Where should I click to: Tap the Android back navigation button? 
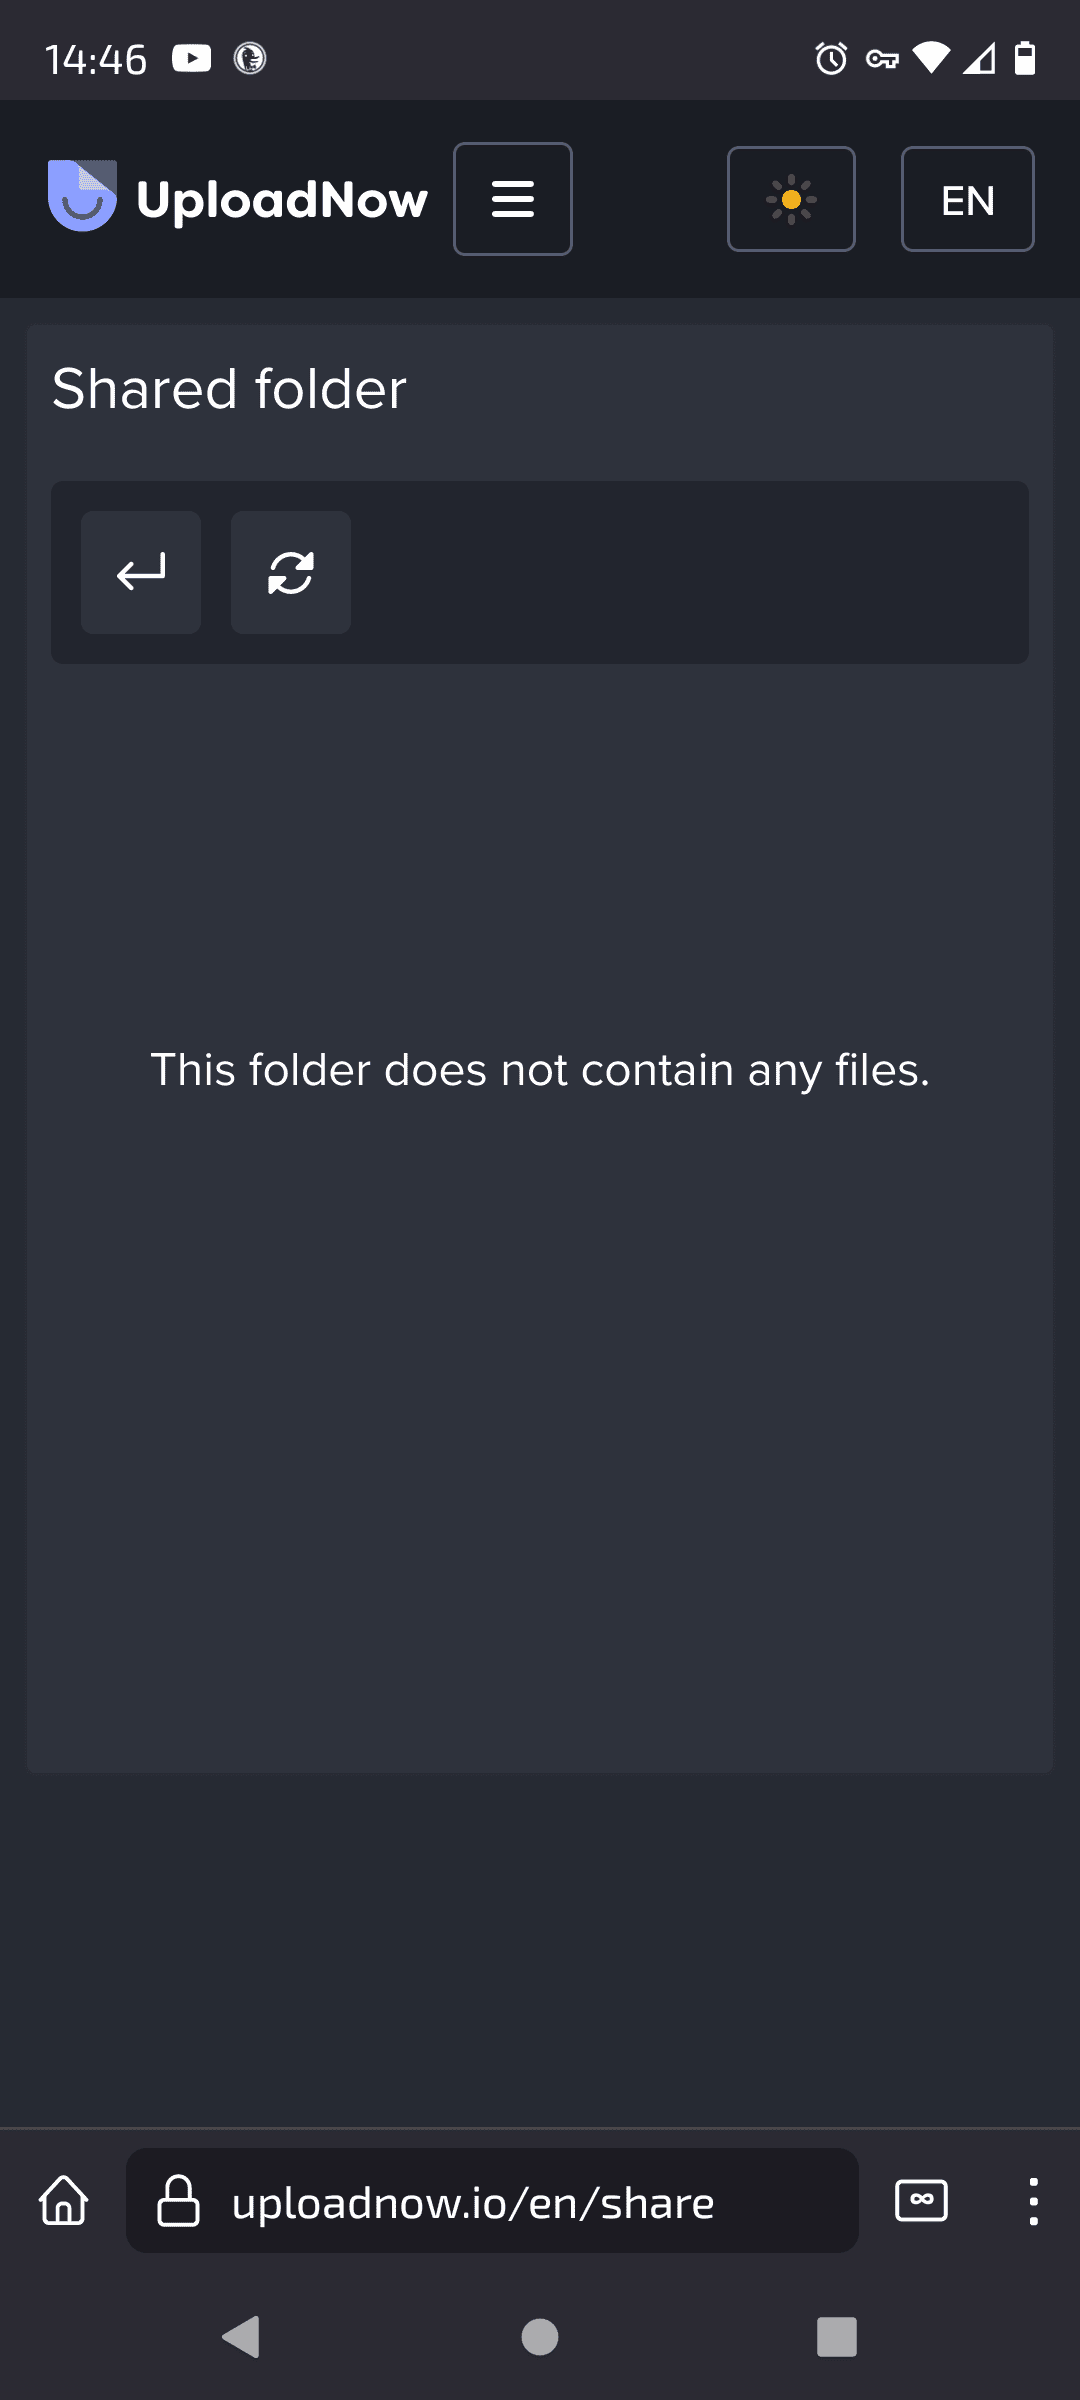(241, 2337)
